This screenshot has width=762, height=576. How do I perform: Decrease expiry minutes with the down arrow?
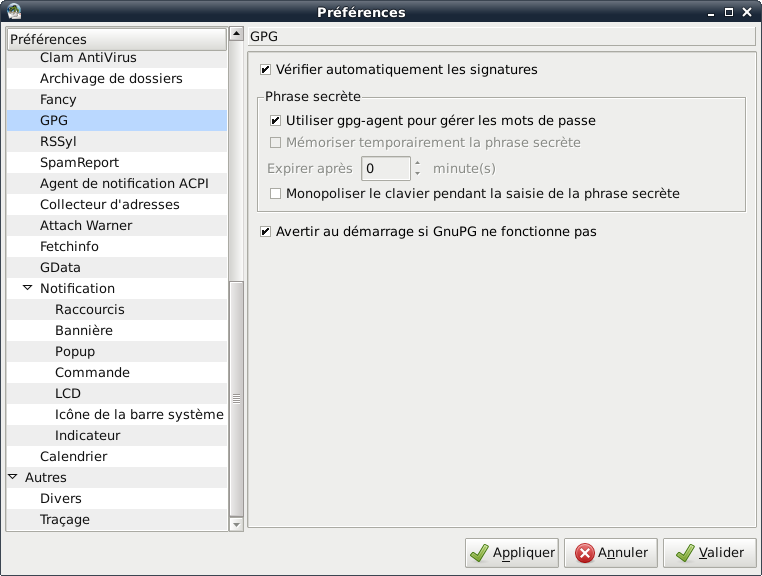pos(417,174)
